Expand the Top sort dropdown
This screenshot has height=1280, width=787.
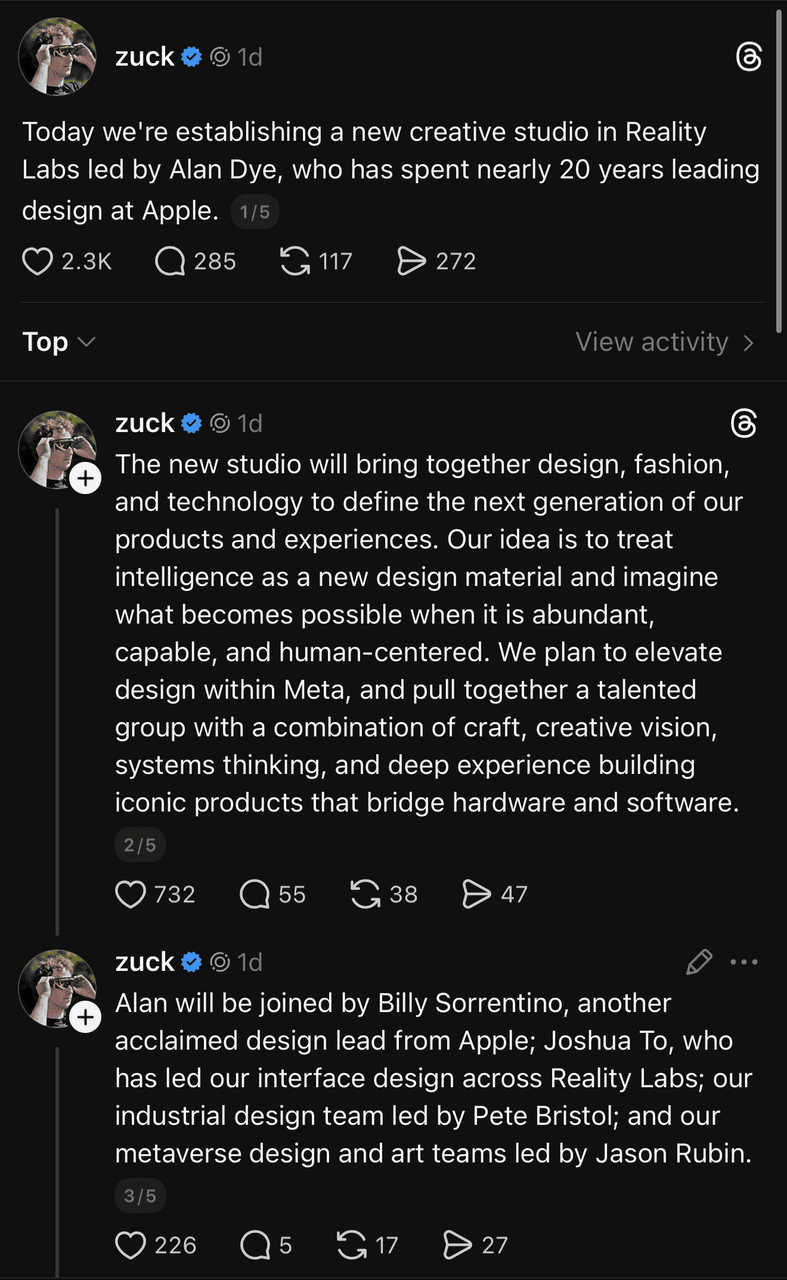(x=59, y=342)
